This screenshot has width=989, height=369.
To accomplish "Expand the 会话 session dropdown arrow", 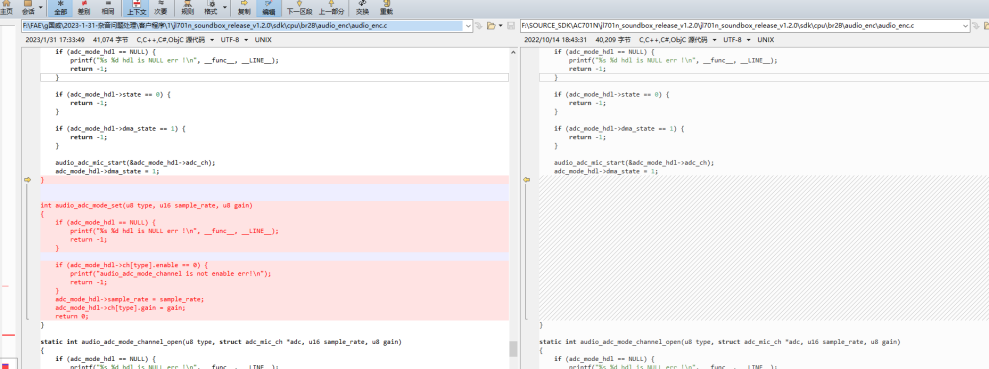I will click(x=41, y=8).
